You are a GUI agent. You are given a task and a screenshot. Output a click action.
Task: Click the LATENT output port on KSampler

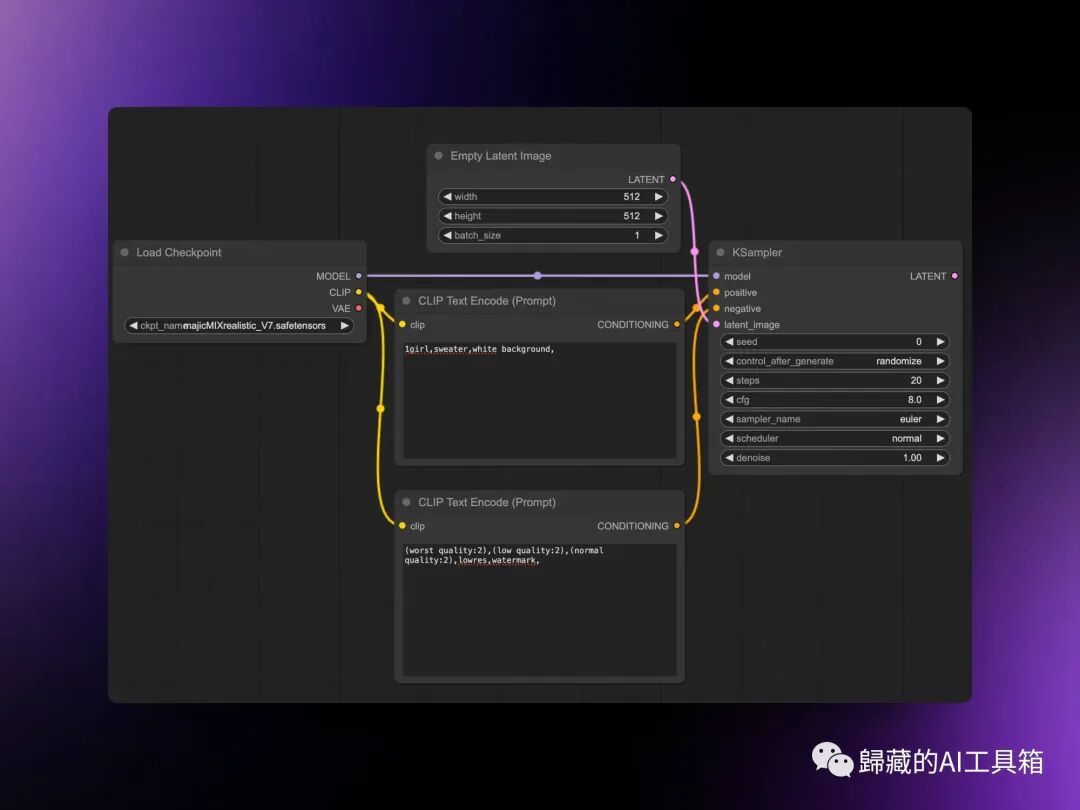[x=954, y=276]
